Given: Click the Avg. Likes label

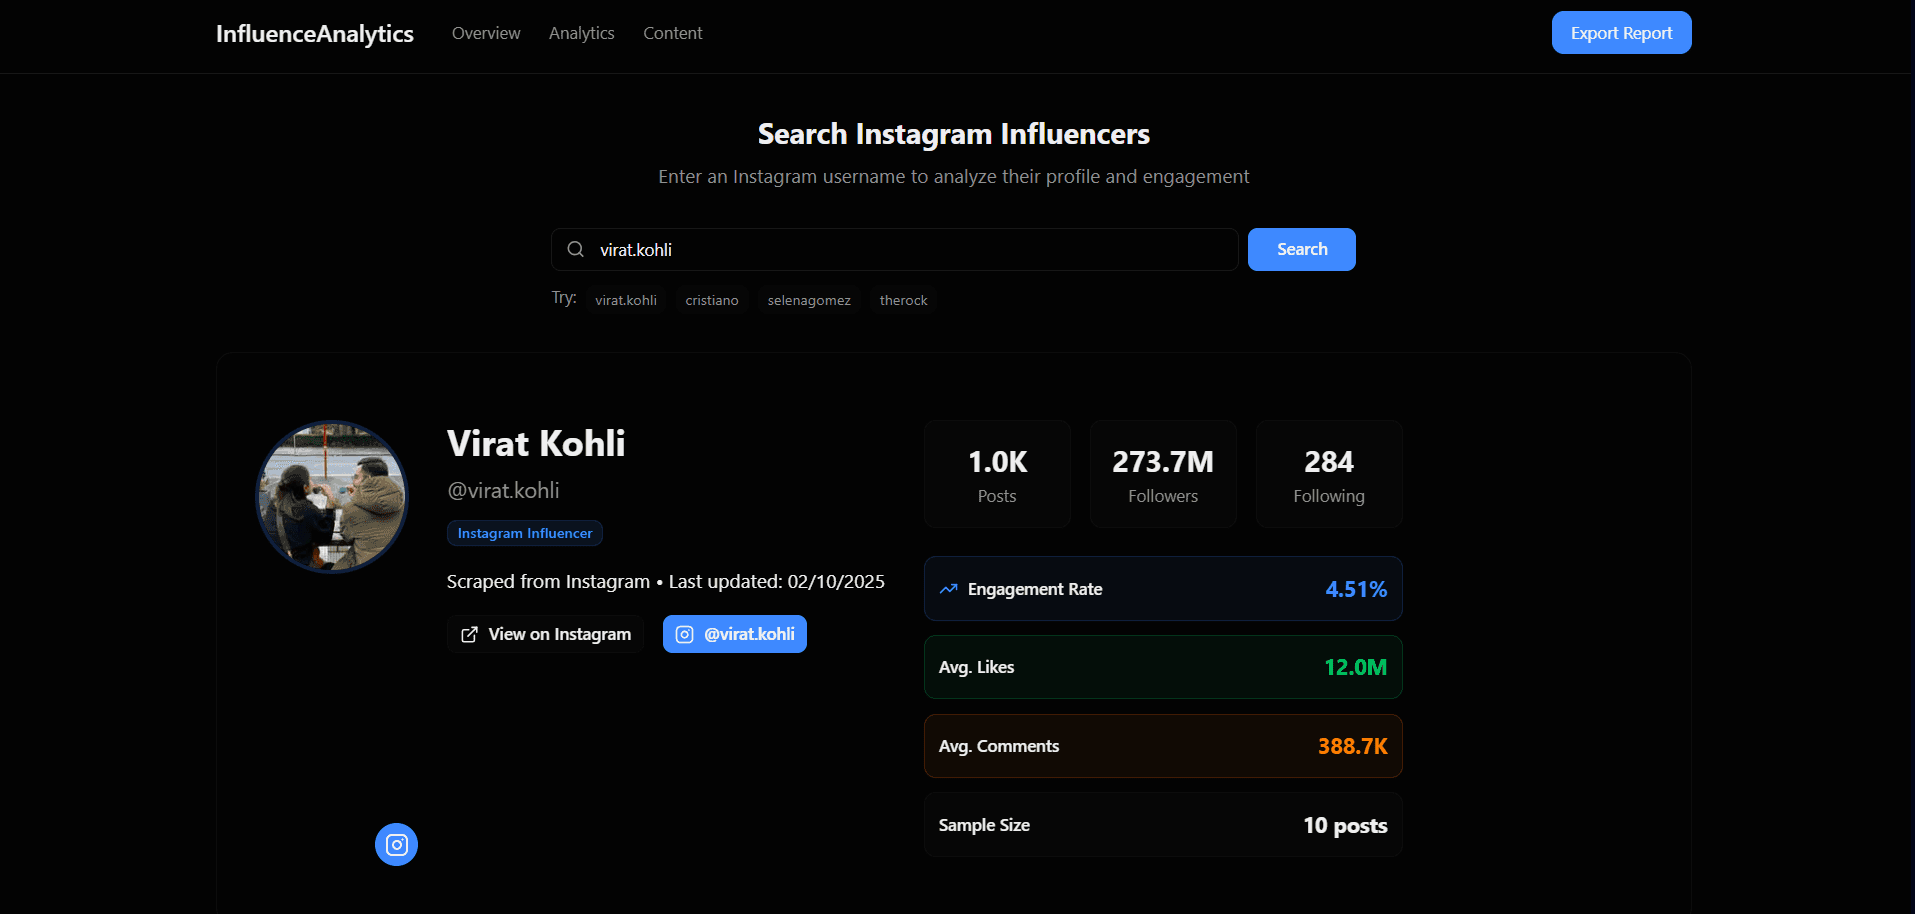Looking at the screenshot, I should click(976, 667).
